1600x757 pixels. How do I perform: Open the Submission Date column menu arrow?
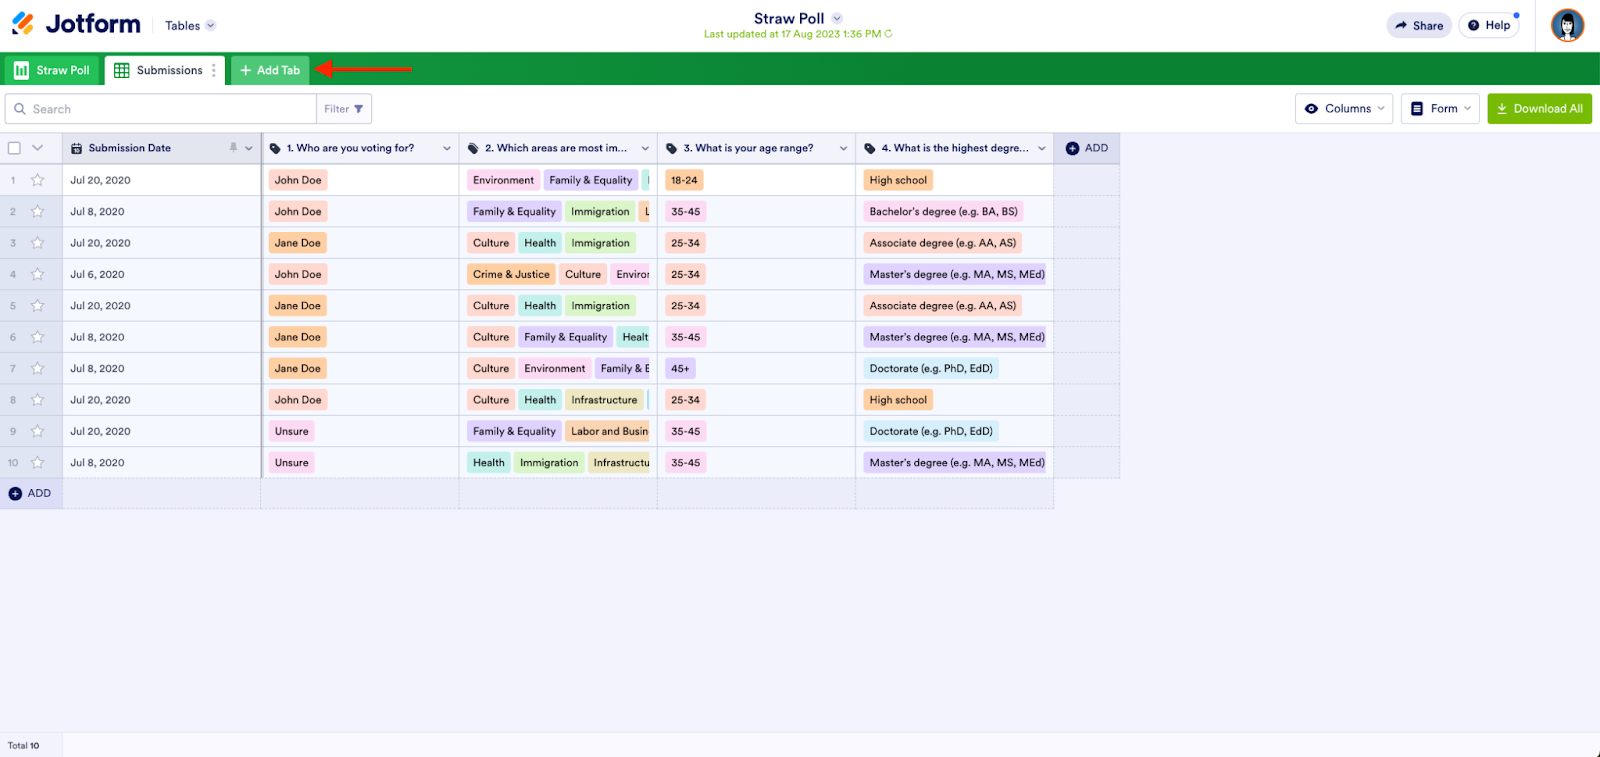click(249, 148)
